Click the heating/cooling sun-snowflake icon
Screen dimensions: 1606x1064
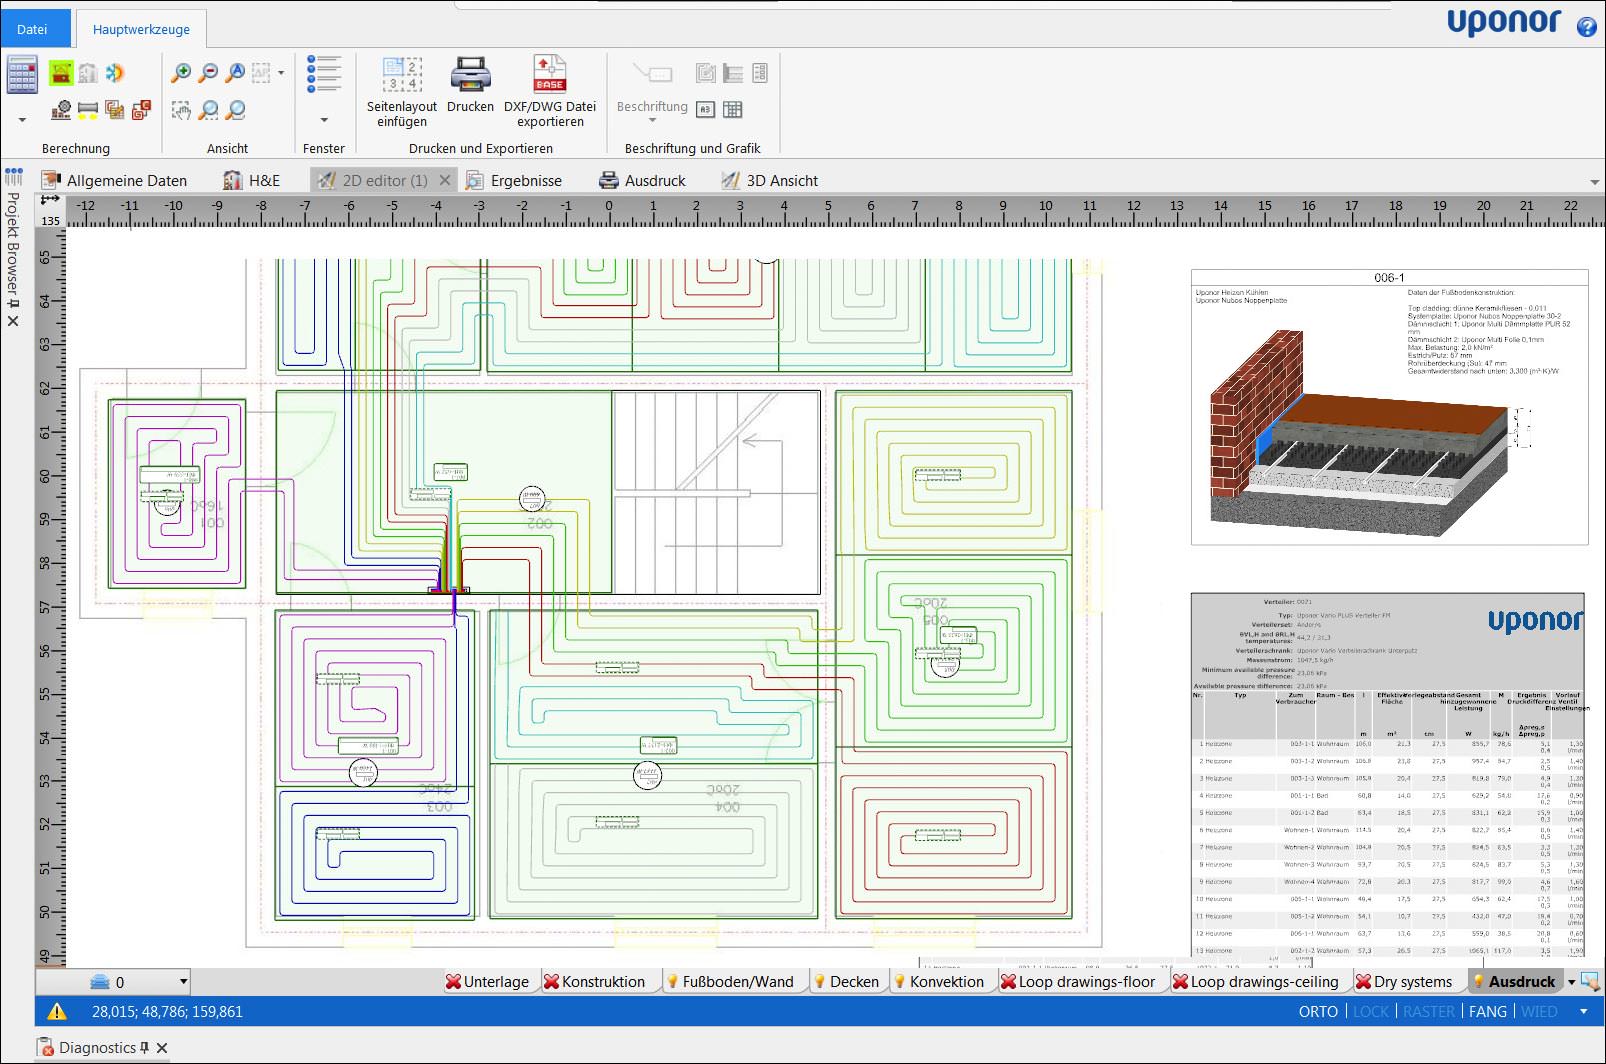click(x=115, y=73)
